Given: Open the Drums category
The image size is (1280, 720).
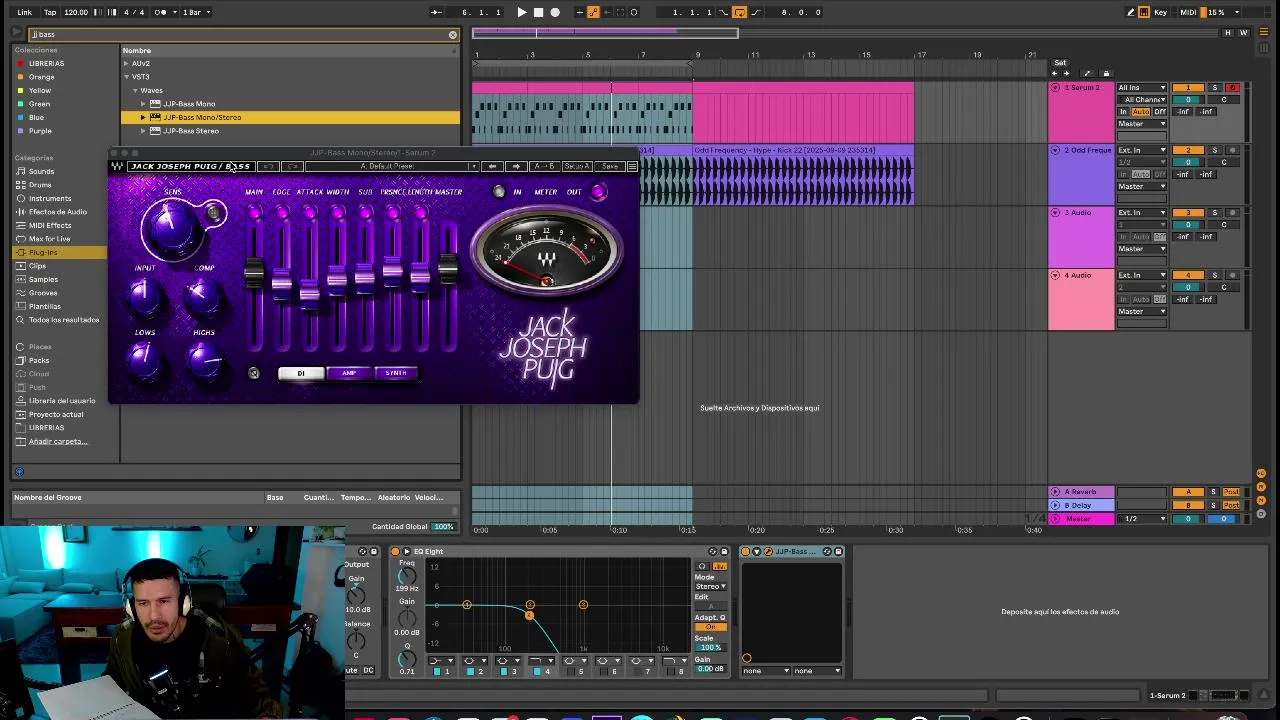Looking at the screenshot, I should [x=40, y=185].
